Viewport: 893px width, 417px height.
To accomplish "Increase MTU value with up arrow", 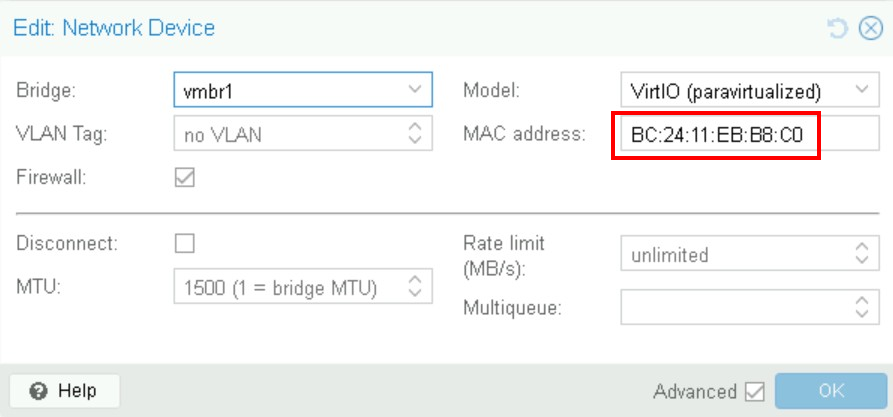I will coord(415,279).
